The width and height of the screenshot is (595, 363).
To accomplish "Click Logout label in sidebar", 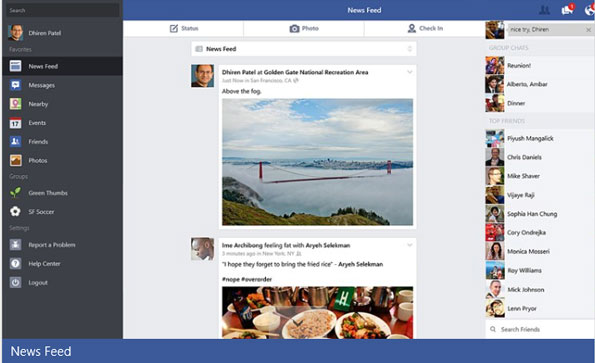I will (x=38, y=283).
